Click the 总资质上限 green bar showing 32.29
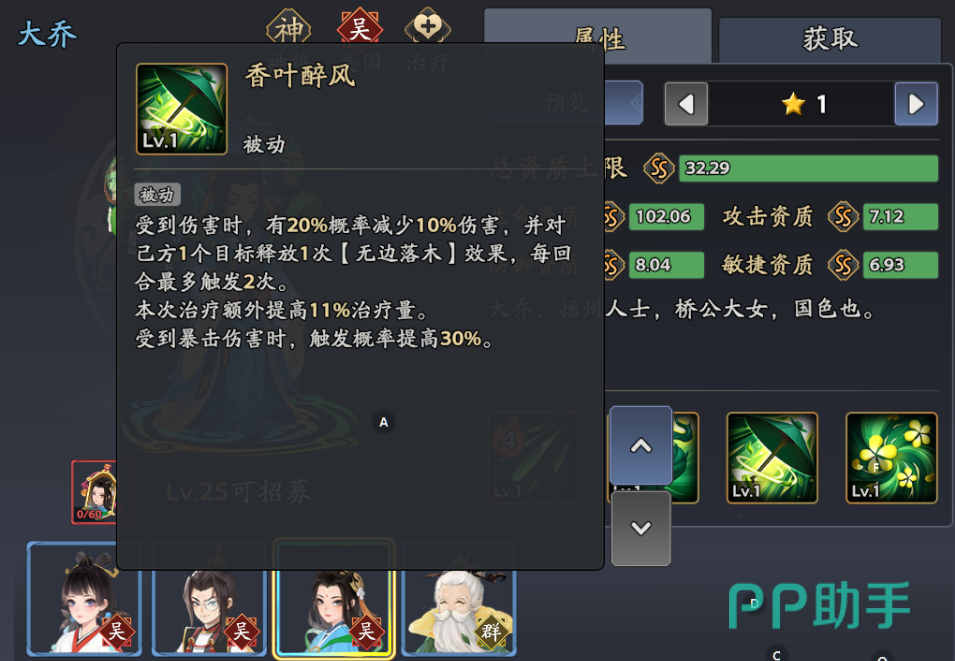The height and width of the screenshot is (661, 955). [x=808, y=168]
